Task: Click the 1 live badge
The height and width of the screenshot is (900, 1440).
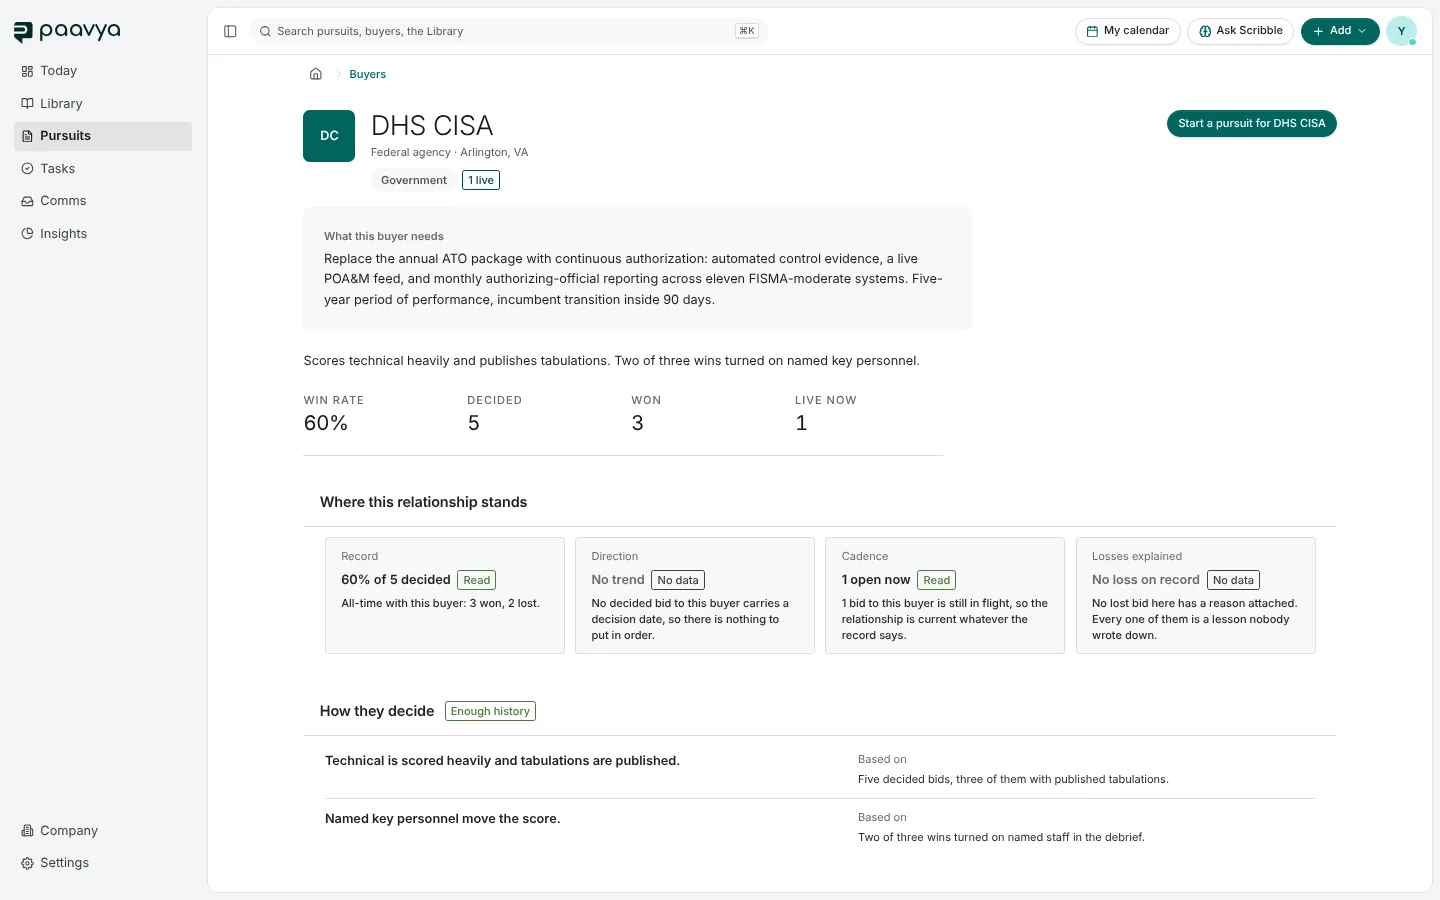Action: point(481,180)
